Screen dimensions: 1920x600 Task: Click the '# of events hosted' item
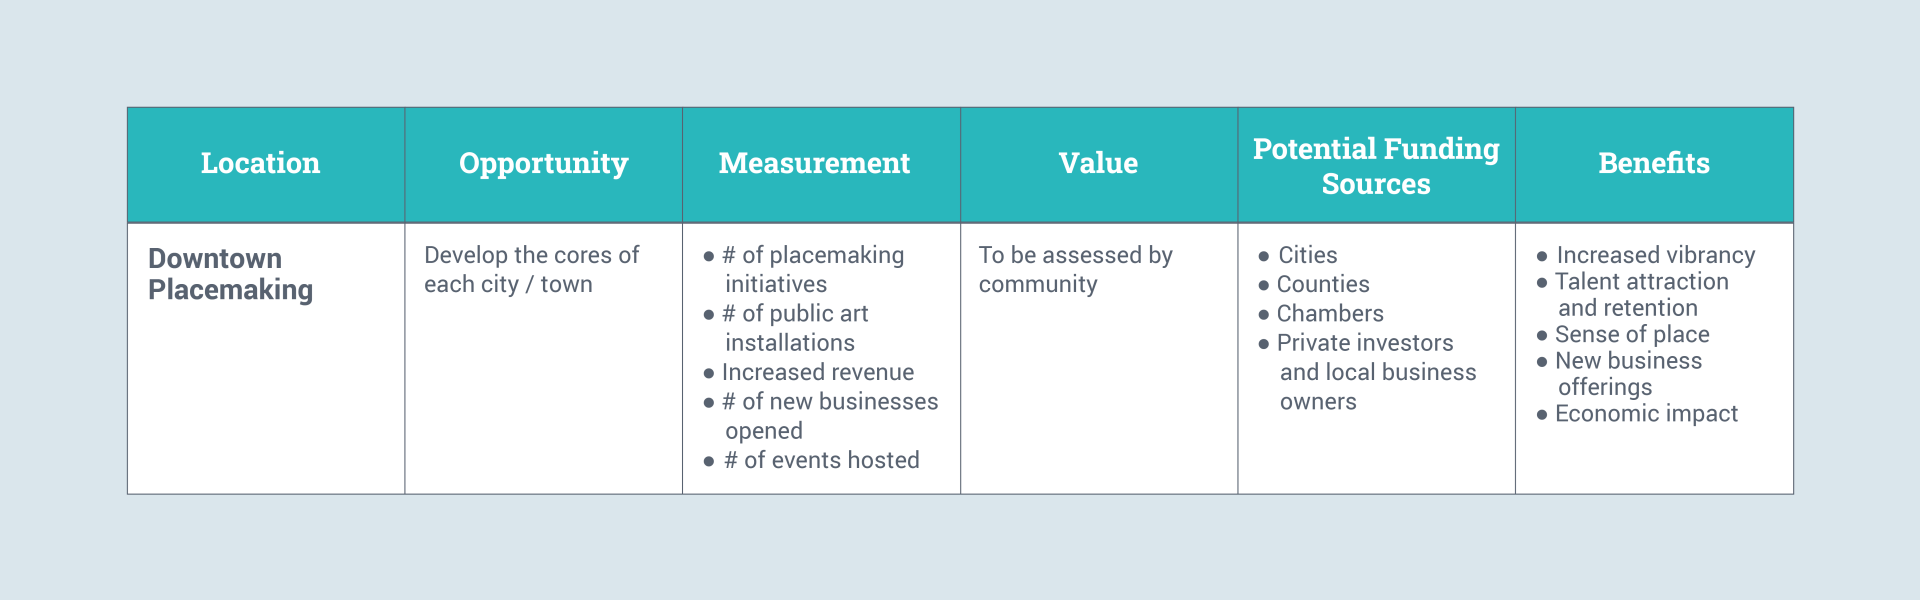(x=821, y=460)
